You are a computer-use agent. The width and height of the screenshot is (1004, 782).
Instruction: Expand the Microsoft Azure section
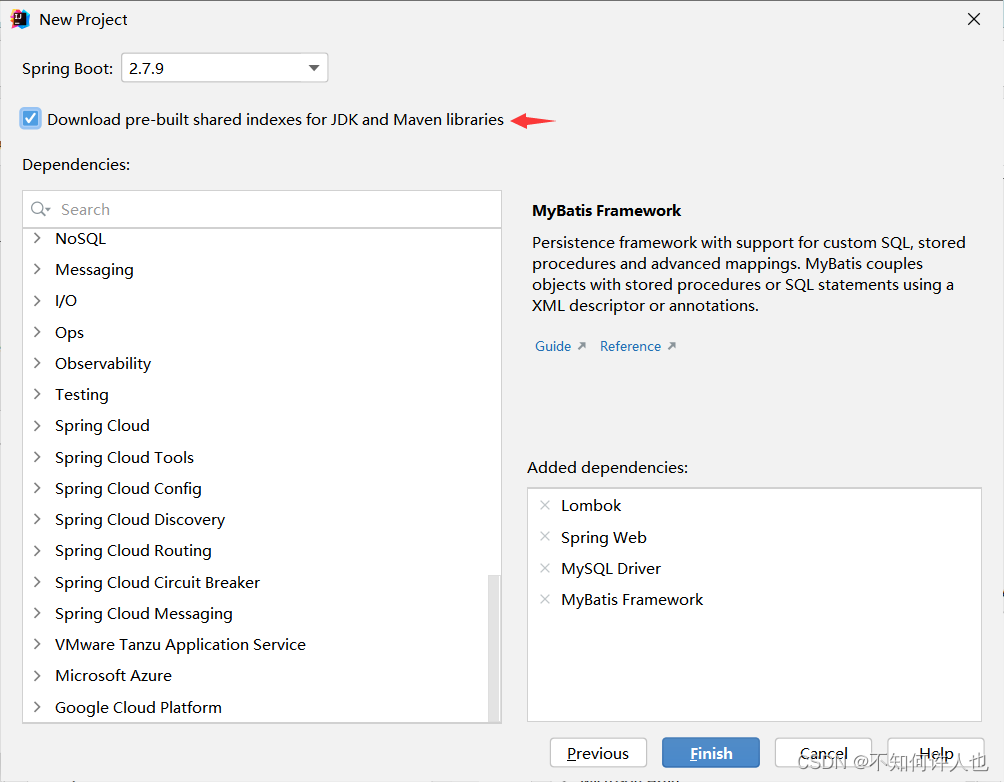point(37,675)
